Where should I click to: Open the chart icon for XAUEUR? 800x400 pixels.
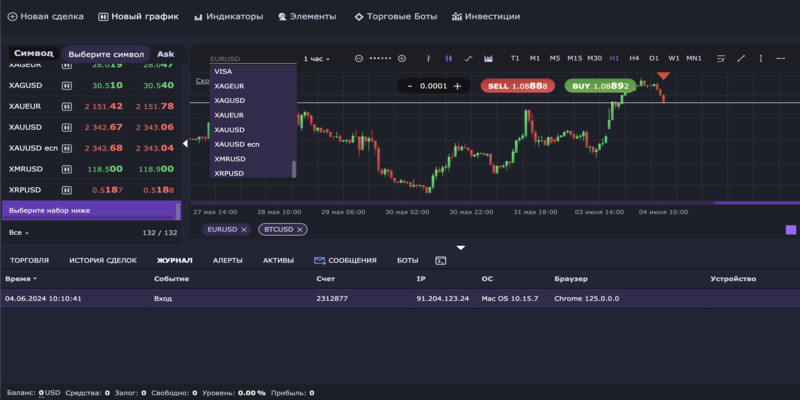66,107
